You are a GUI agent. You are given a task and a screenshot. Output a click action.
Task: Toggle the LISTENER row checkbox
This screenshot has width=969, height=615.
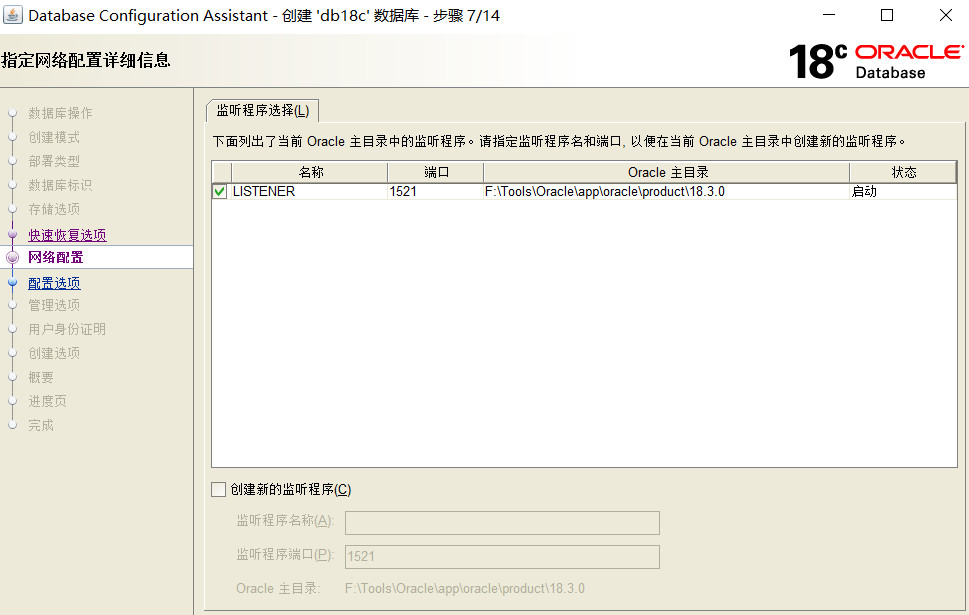point(219,192)
